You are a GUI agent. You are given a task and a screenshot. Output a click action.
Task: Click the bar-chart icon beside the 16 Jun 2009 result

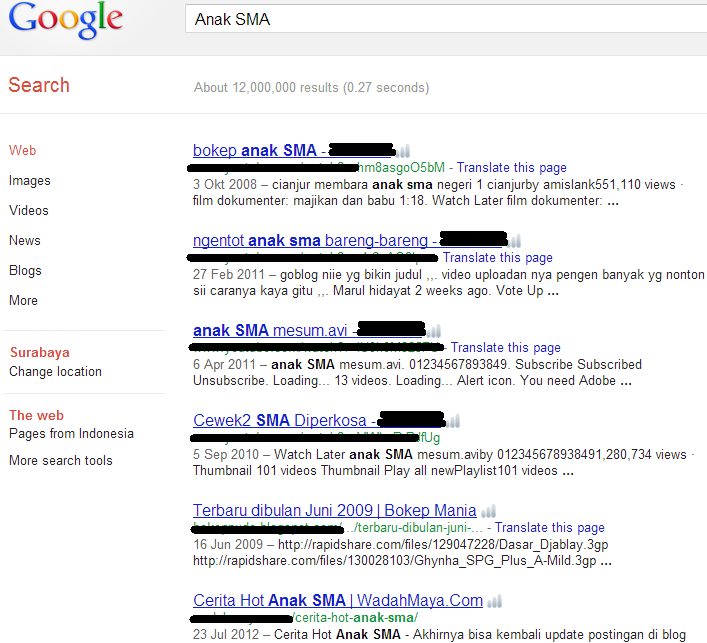click(x=488, y=511)
